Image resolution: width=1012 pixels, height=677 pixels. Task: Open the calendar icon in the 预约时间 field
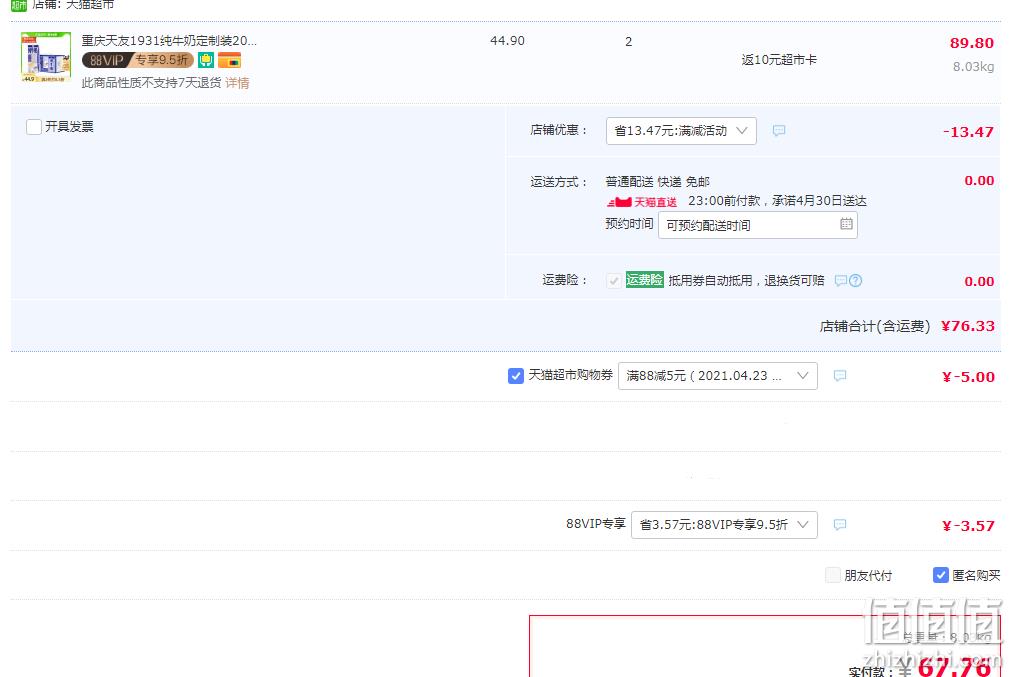pyautogui.click(x=846, y=224)
